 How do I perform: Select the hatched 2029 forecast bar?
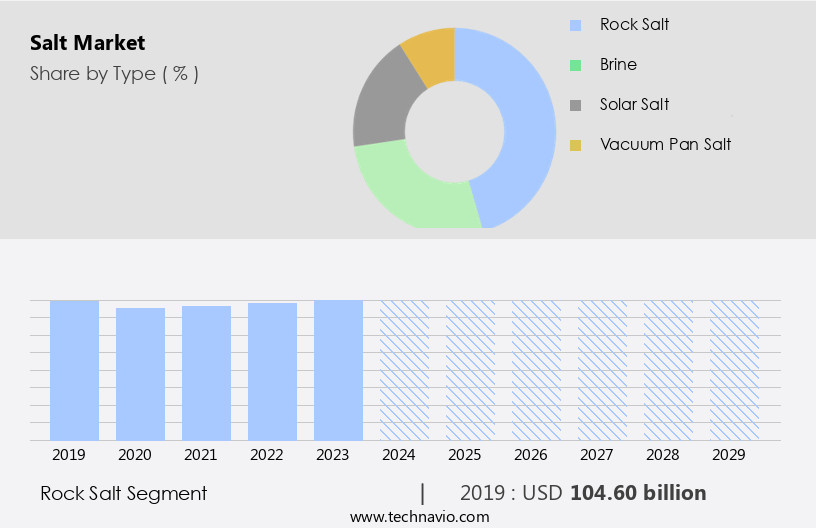click(734, 370)
